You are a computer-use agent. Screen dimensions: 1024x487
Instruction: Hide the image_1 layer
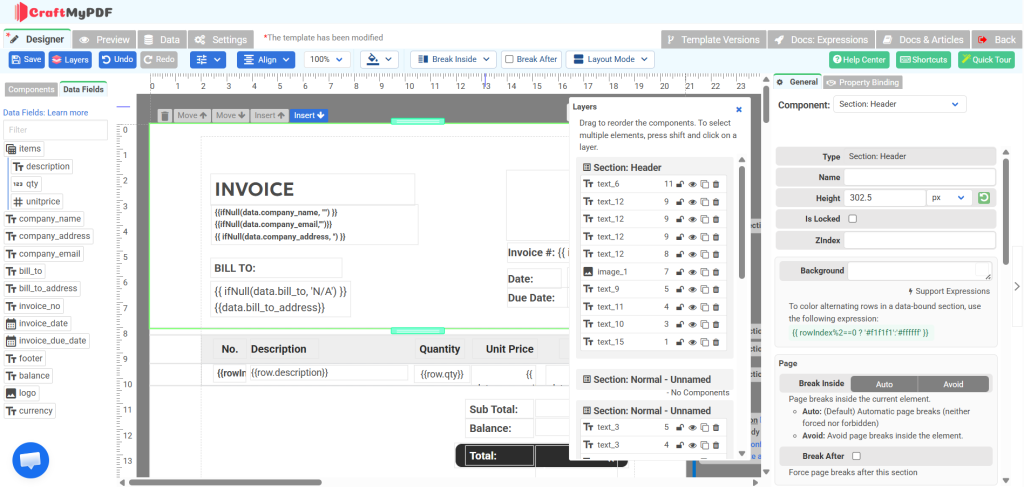[x=692, y=272]
